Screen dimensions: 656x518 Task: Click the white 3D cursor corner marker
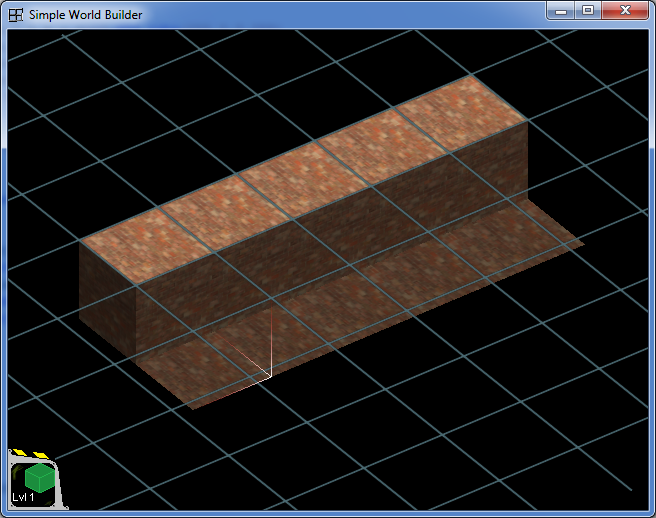pos(271,375)
